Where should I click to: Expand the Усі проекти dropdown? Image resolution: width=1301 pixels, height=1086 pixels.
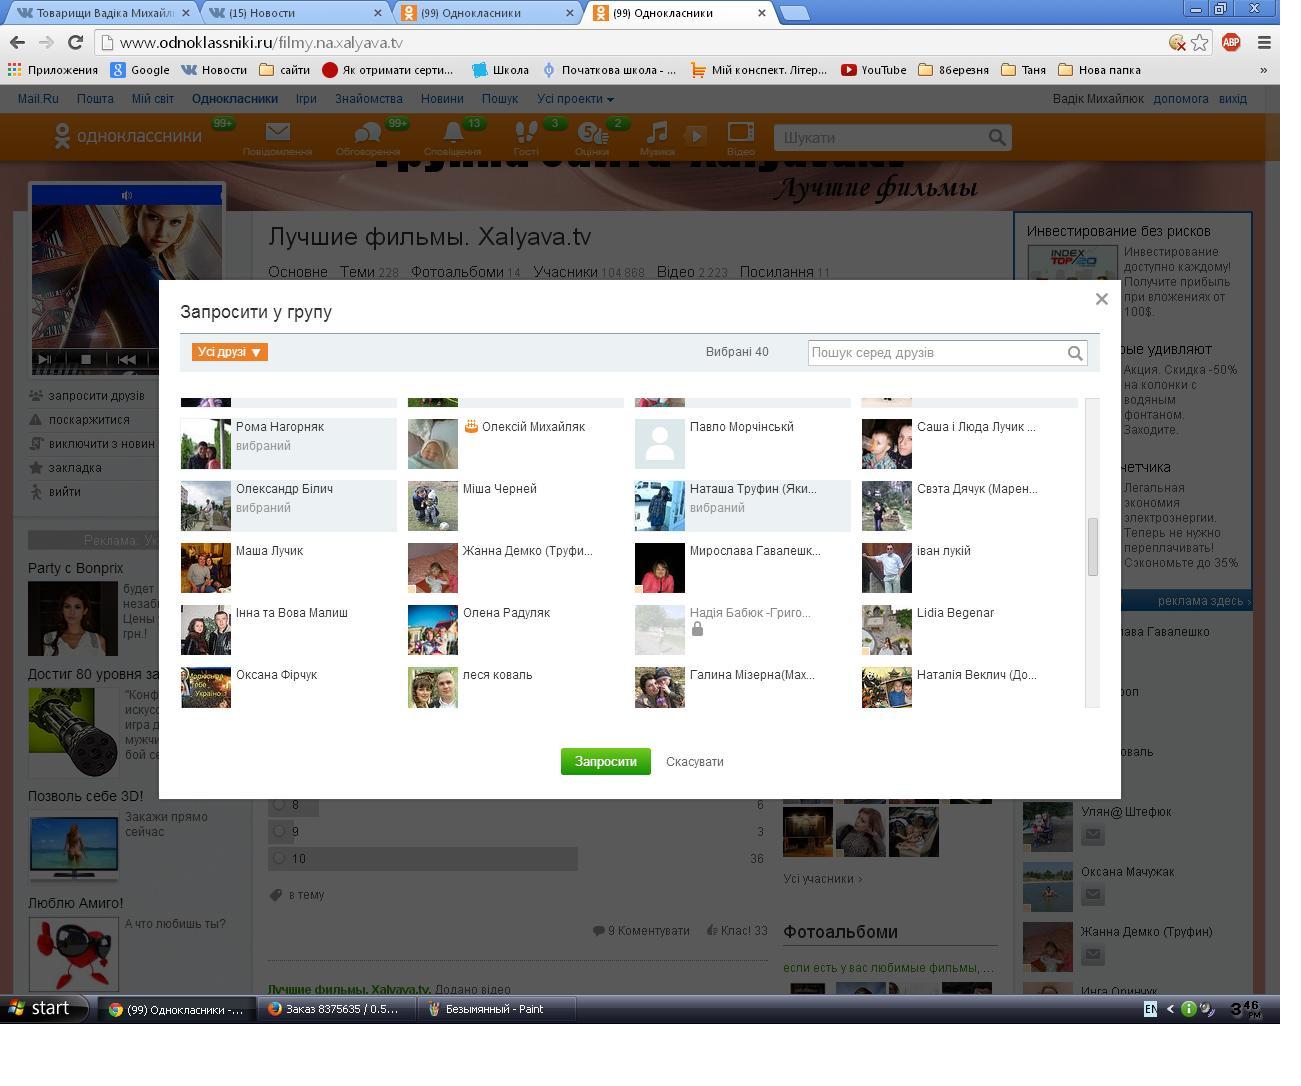coord(575,99)
